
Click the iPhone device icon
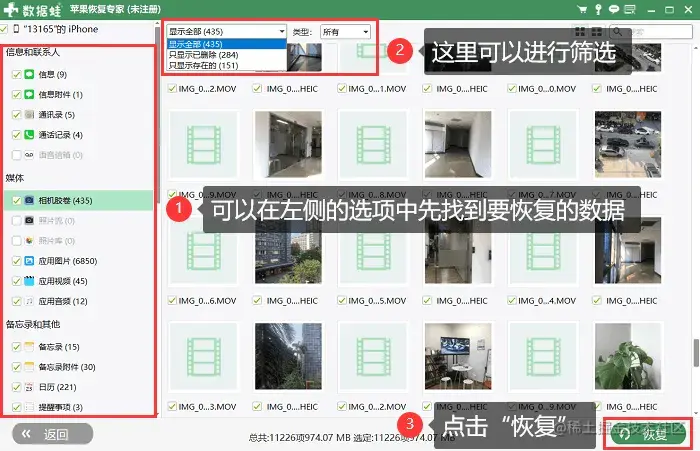click(x=16, y=29)
